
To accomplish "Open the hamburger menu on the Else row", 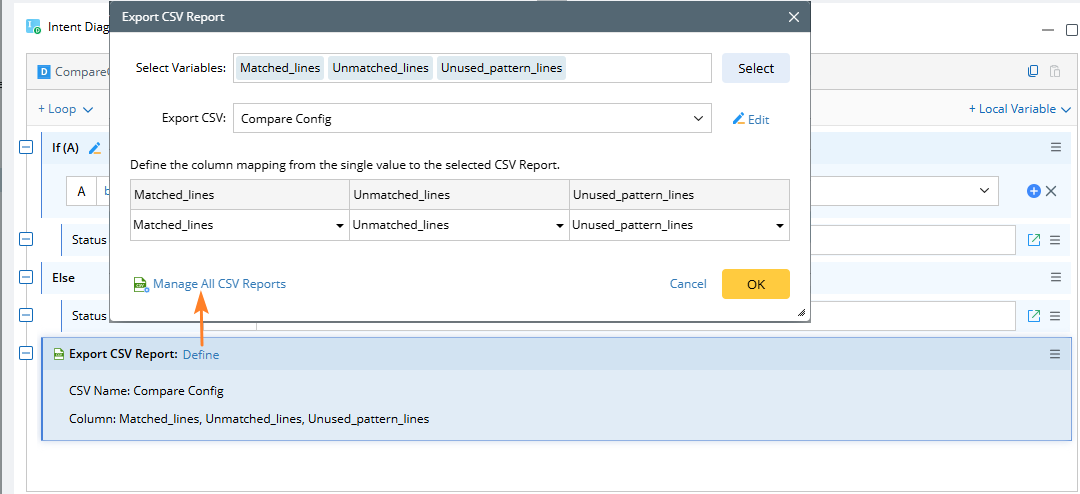I will point(1055,277).
